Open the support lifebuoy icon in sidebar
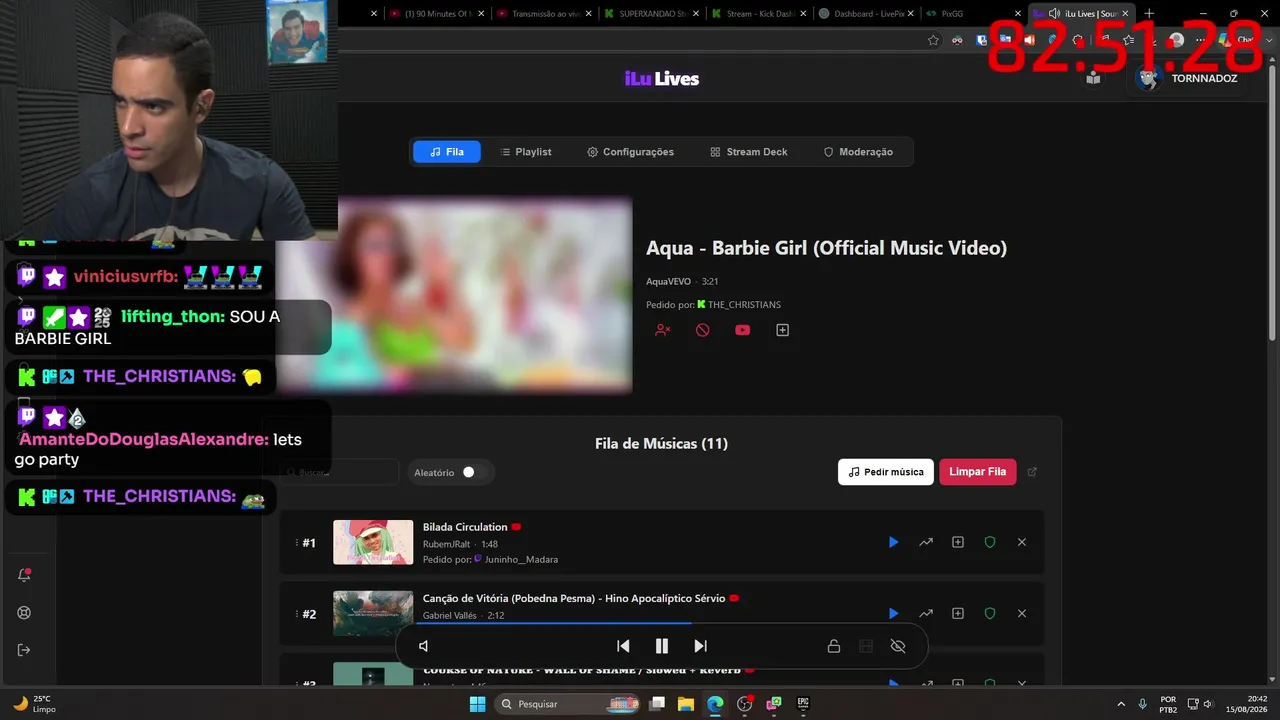The height and width of the screenshot is (720, 1280). (24, 613)
